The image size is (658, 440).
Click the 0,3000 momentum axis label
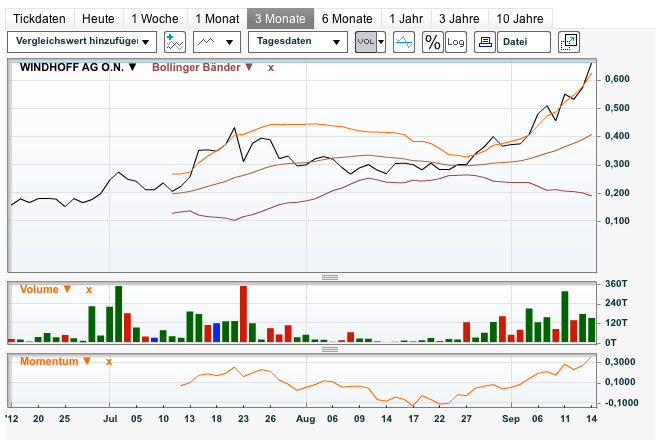[620, 362]
